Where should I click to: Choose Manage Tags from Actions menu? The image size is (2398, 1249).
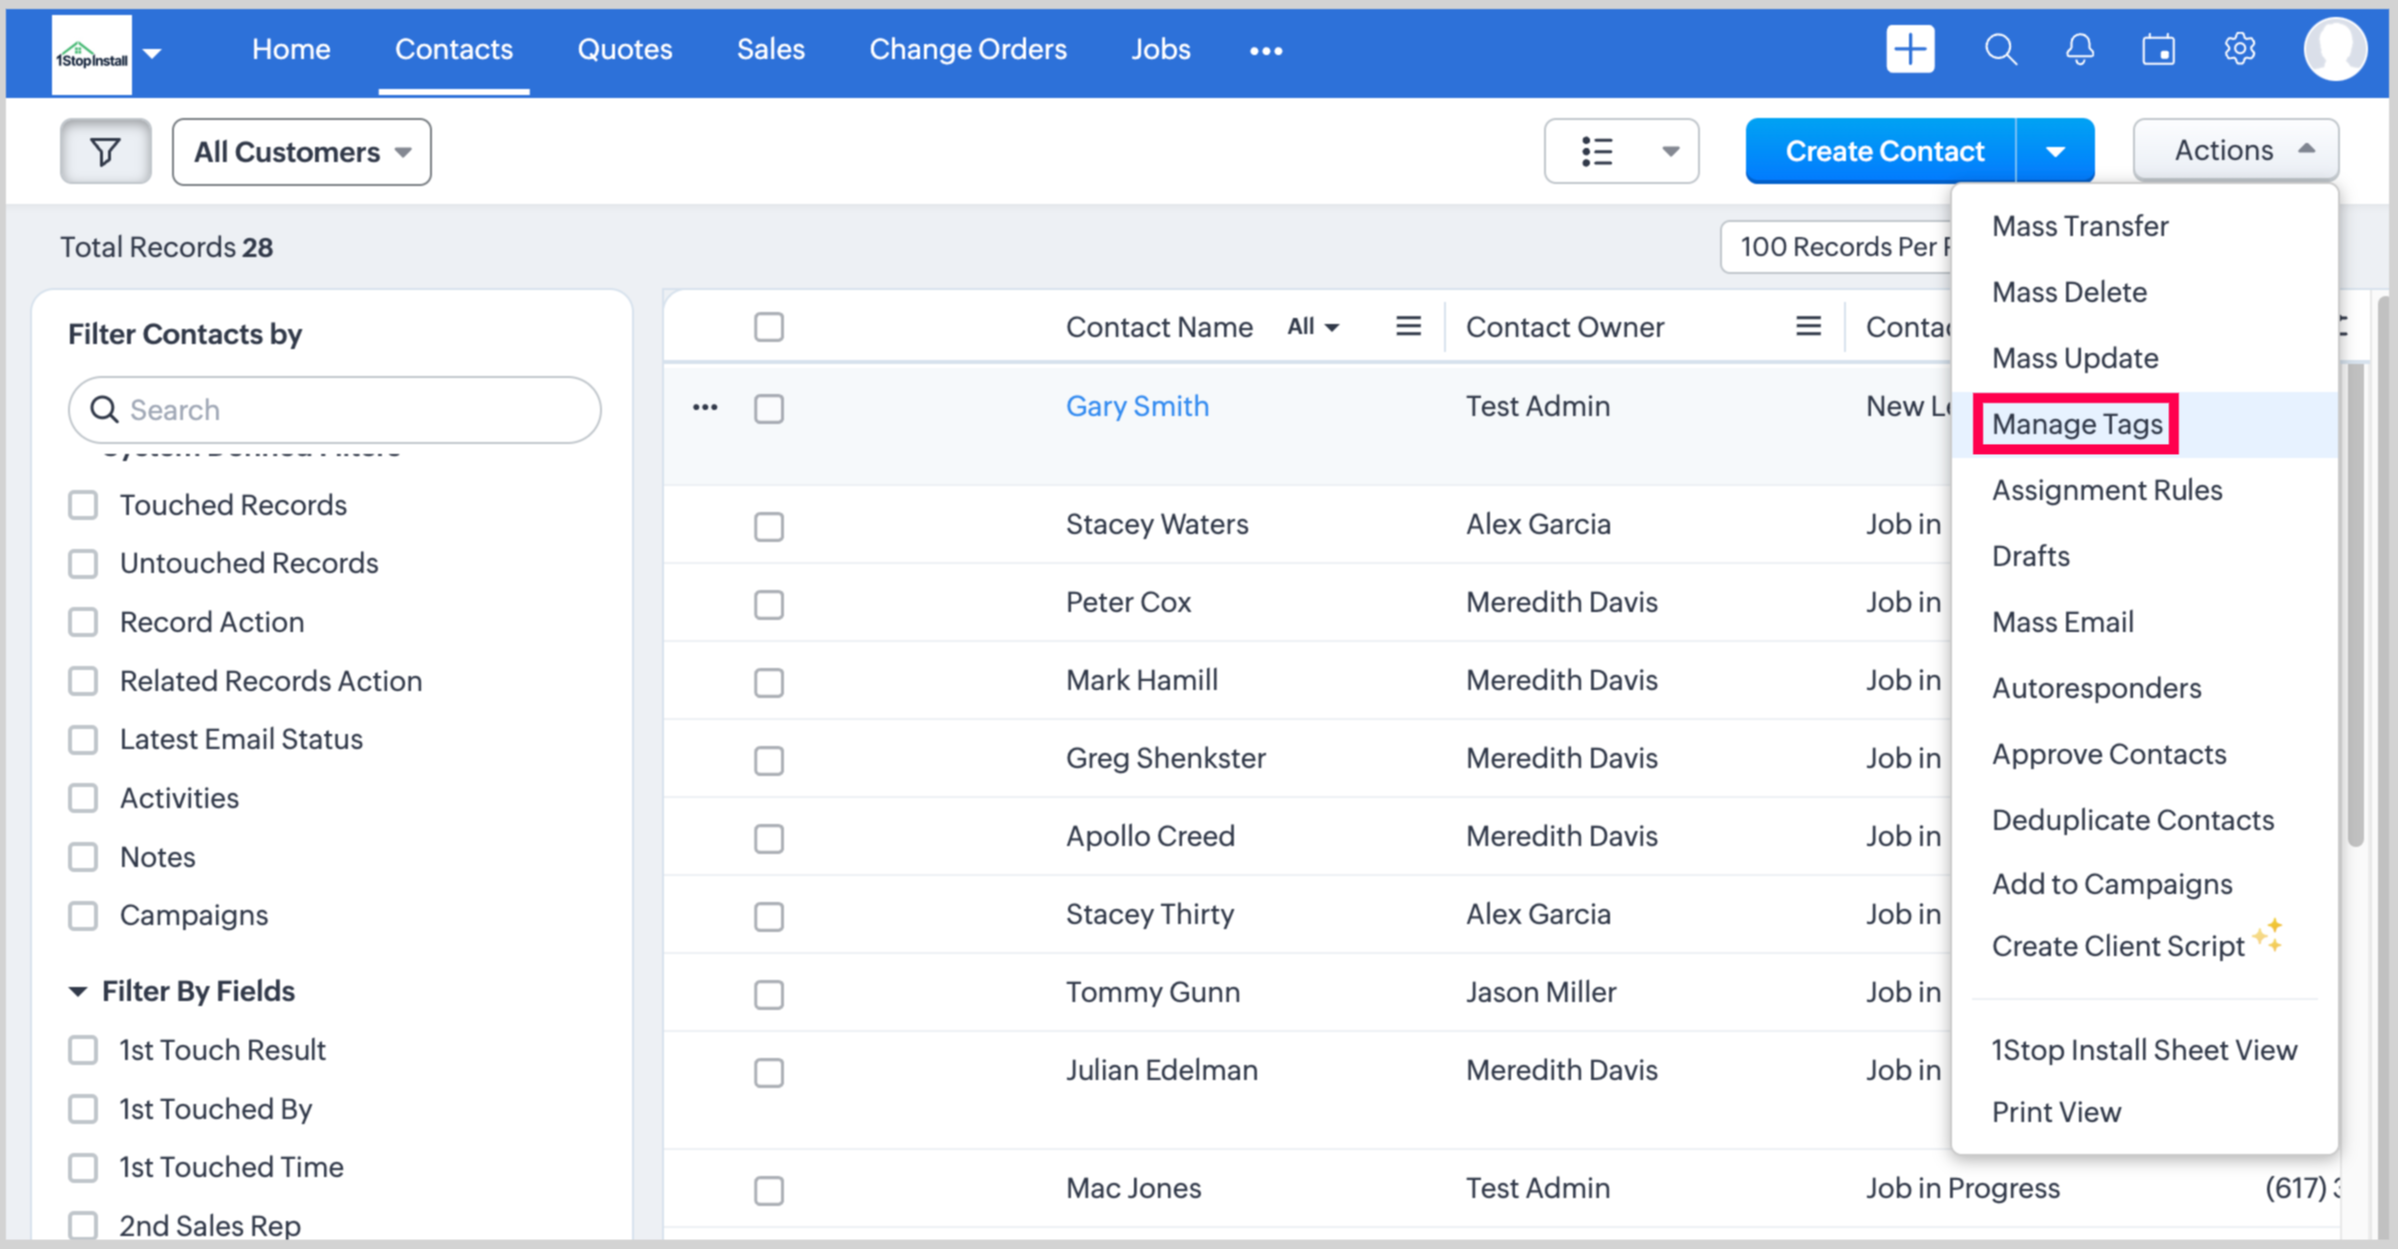click(x=2076, y=424)
